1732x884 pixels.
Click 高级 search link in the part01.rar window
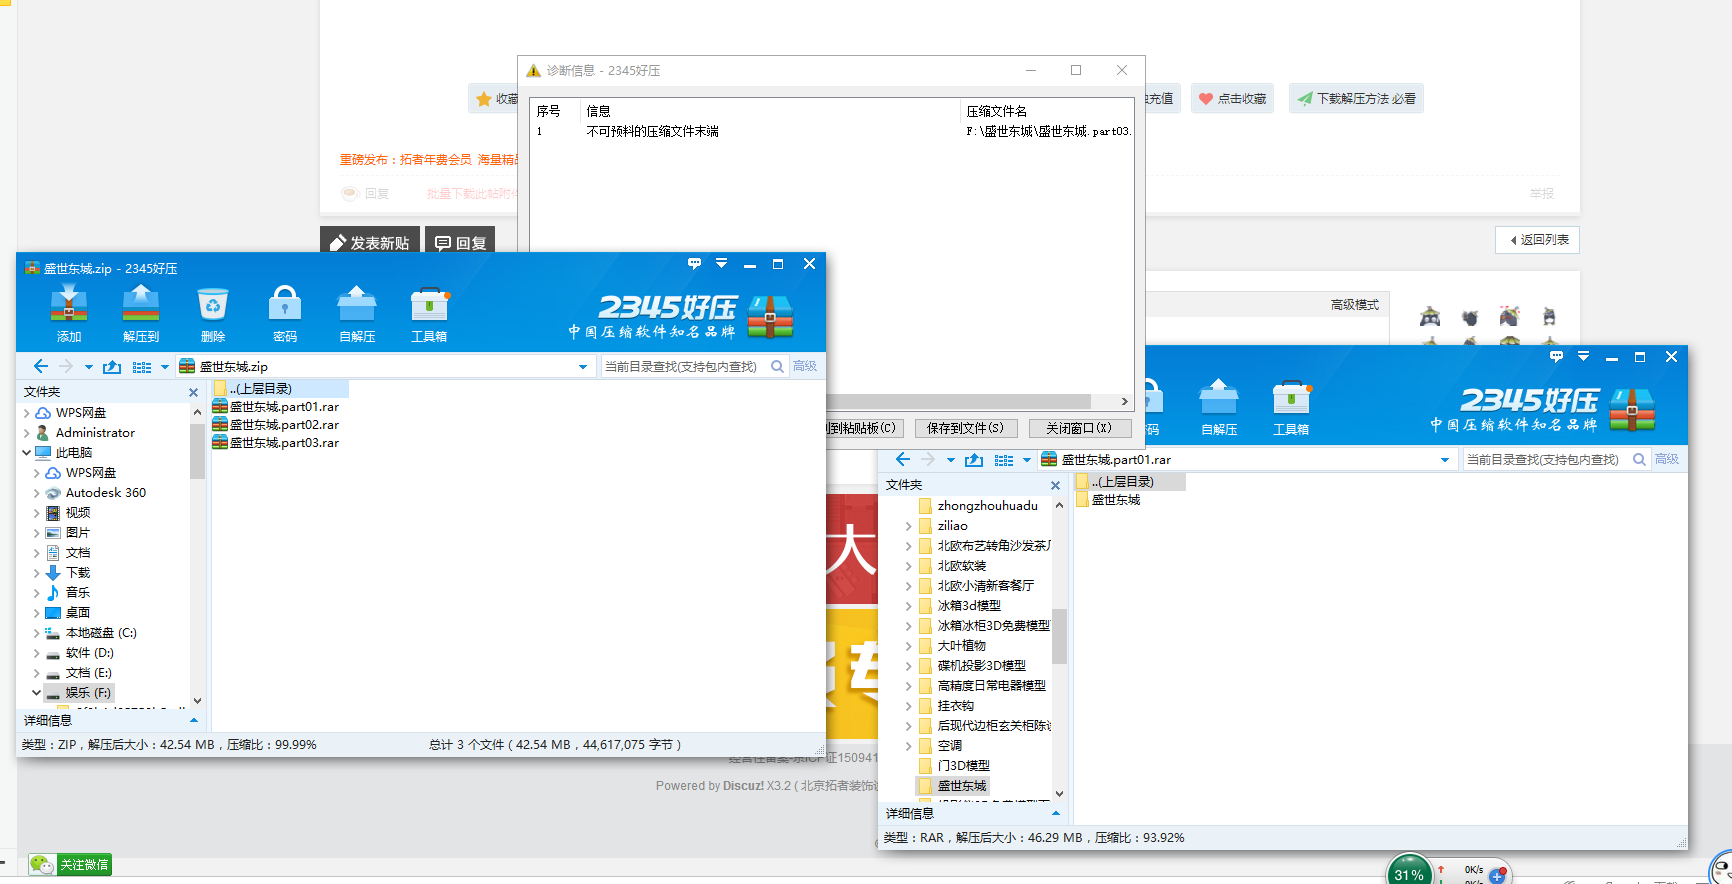pos(1667,460)
